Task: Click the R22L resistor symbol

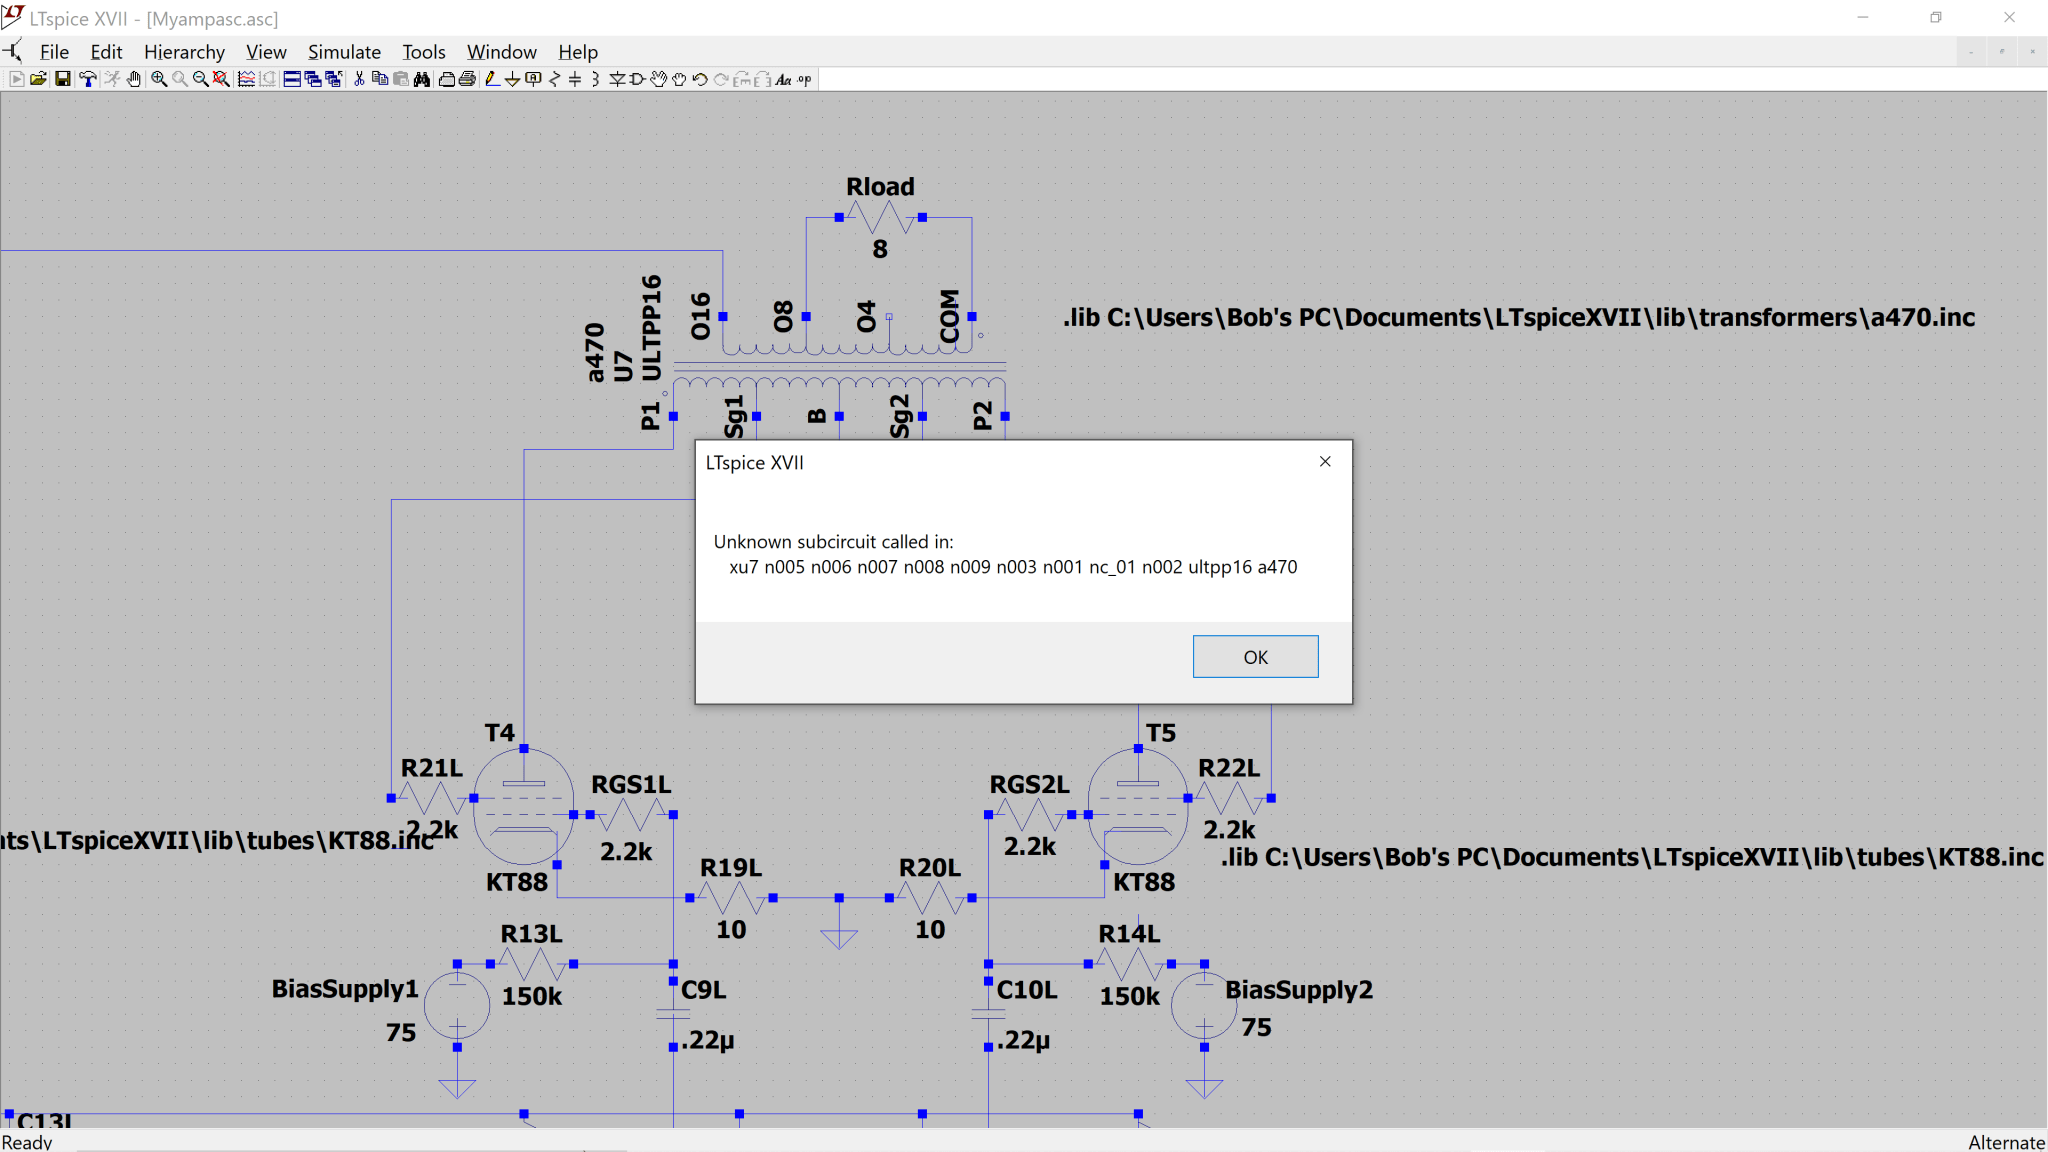Action: 1229,798
